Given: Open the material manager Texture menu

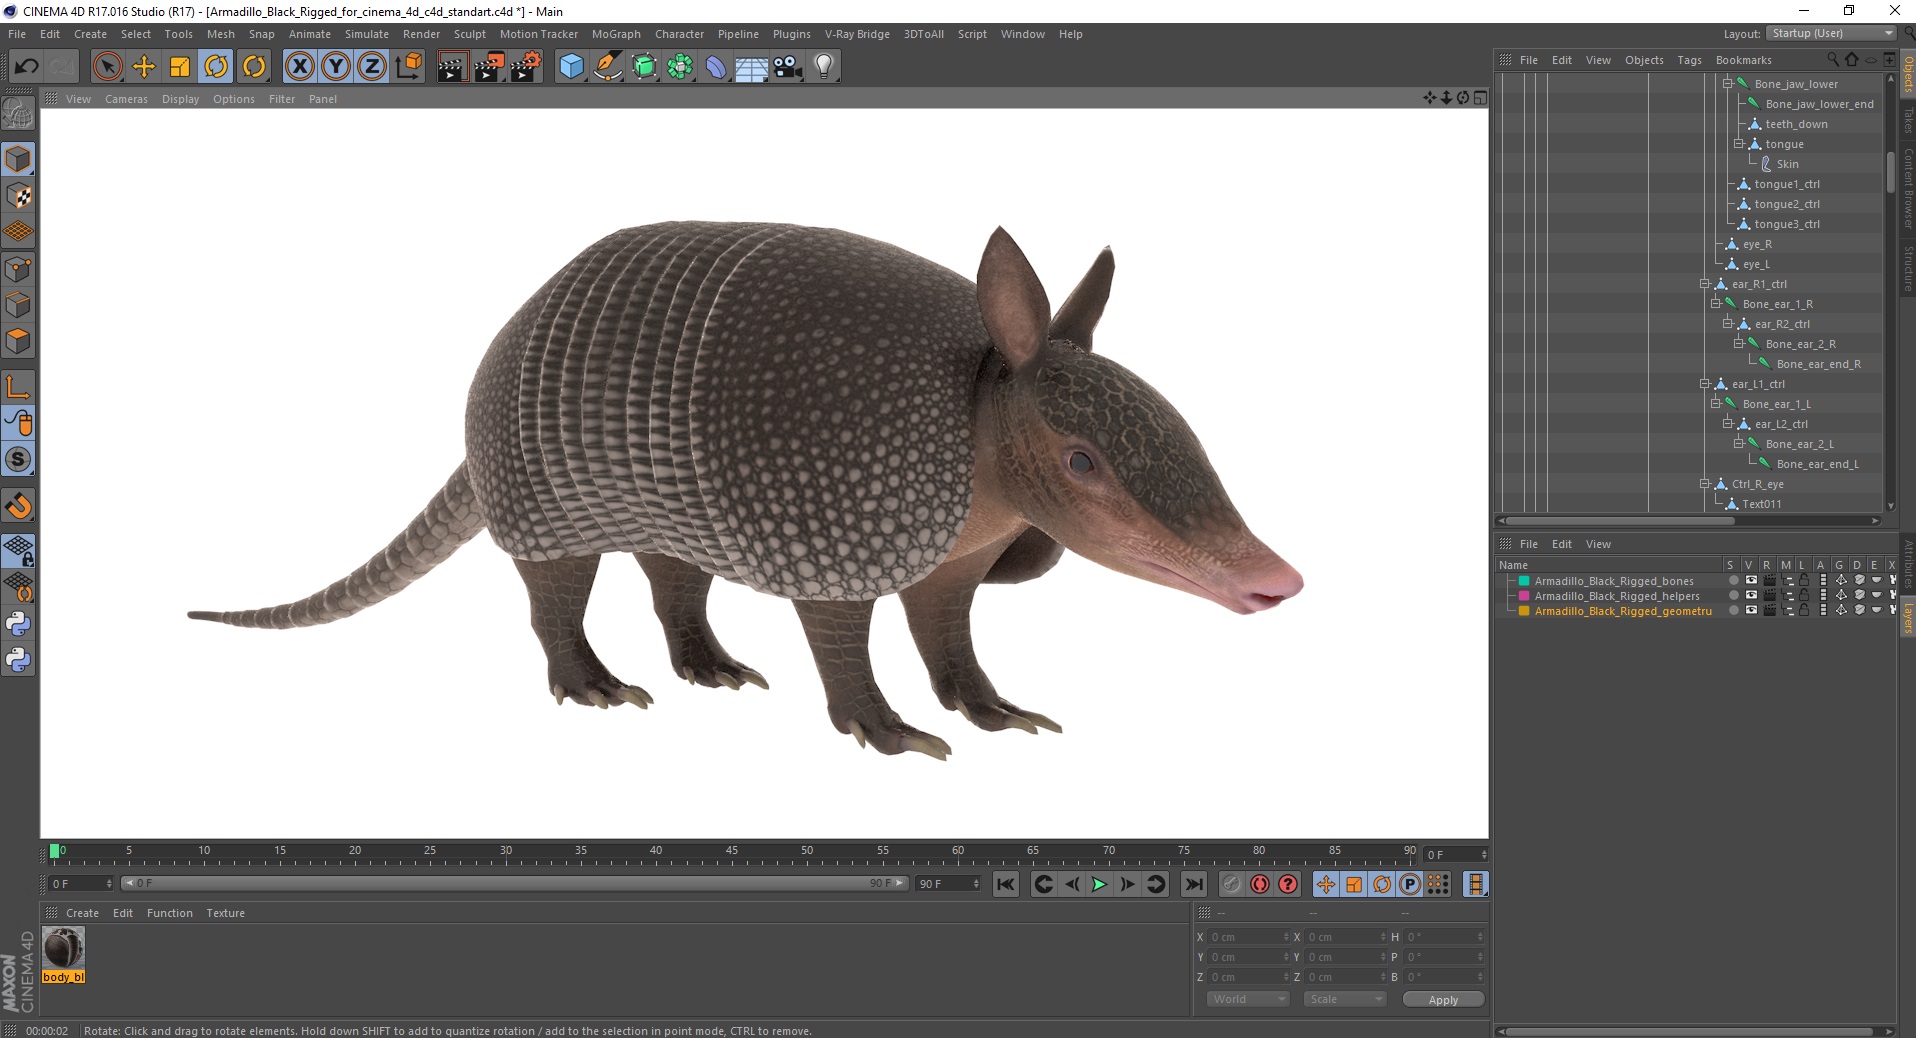Looking at the screenshot, I should 225,913.
